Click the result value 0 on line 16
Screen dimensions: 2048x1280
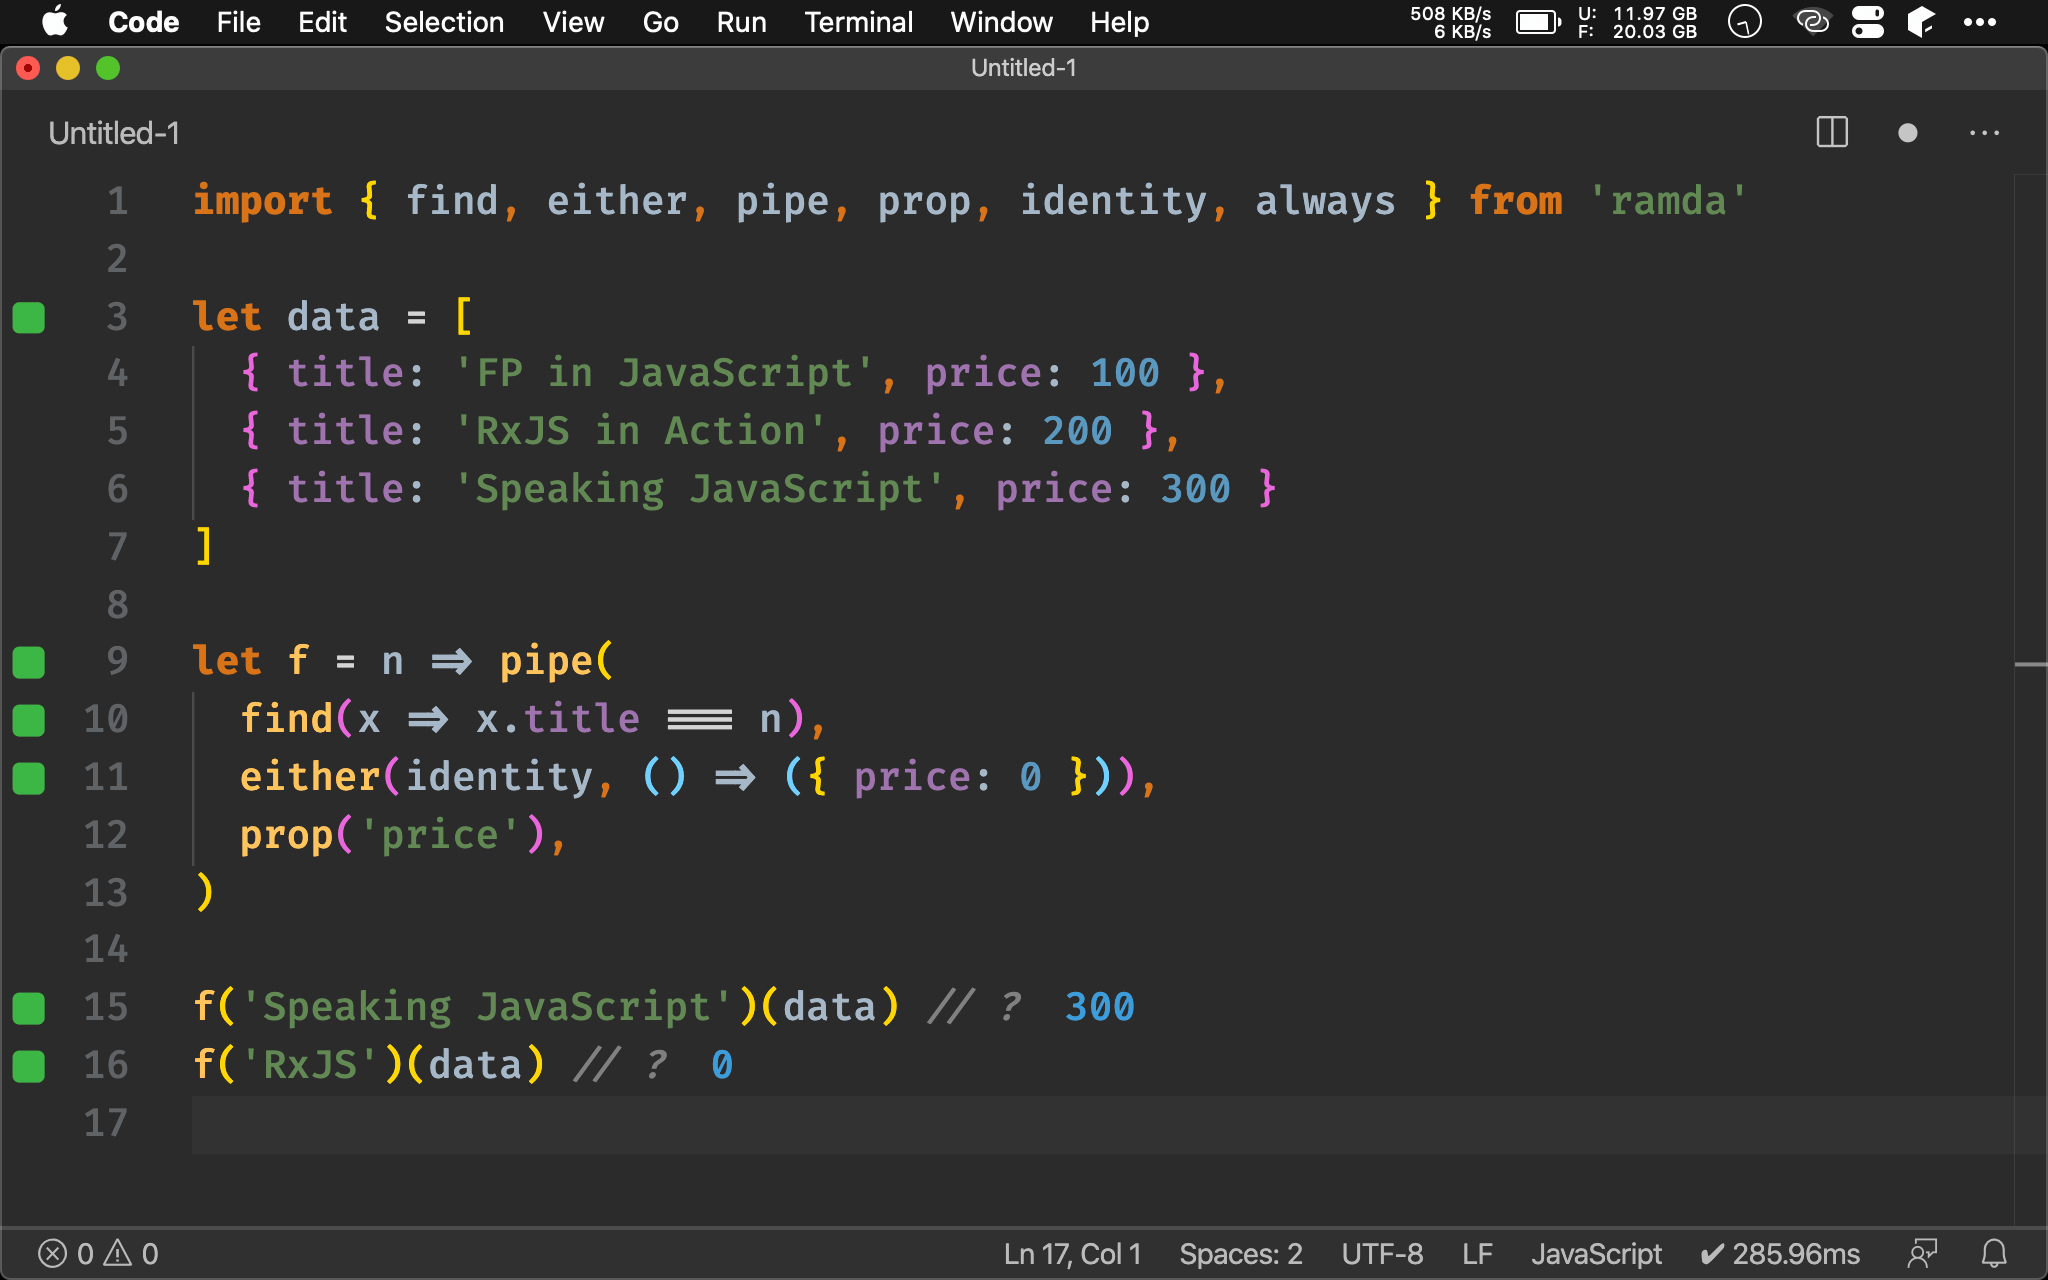(722, 1065)
